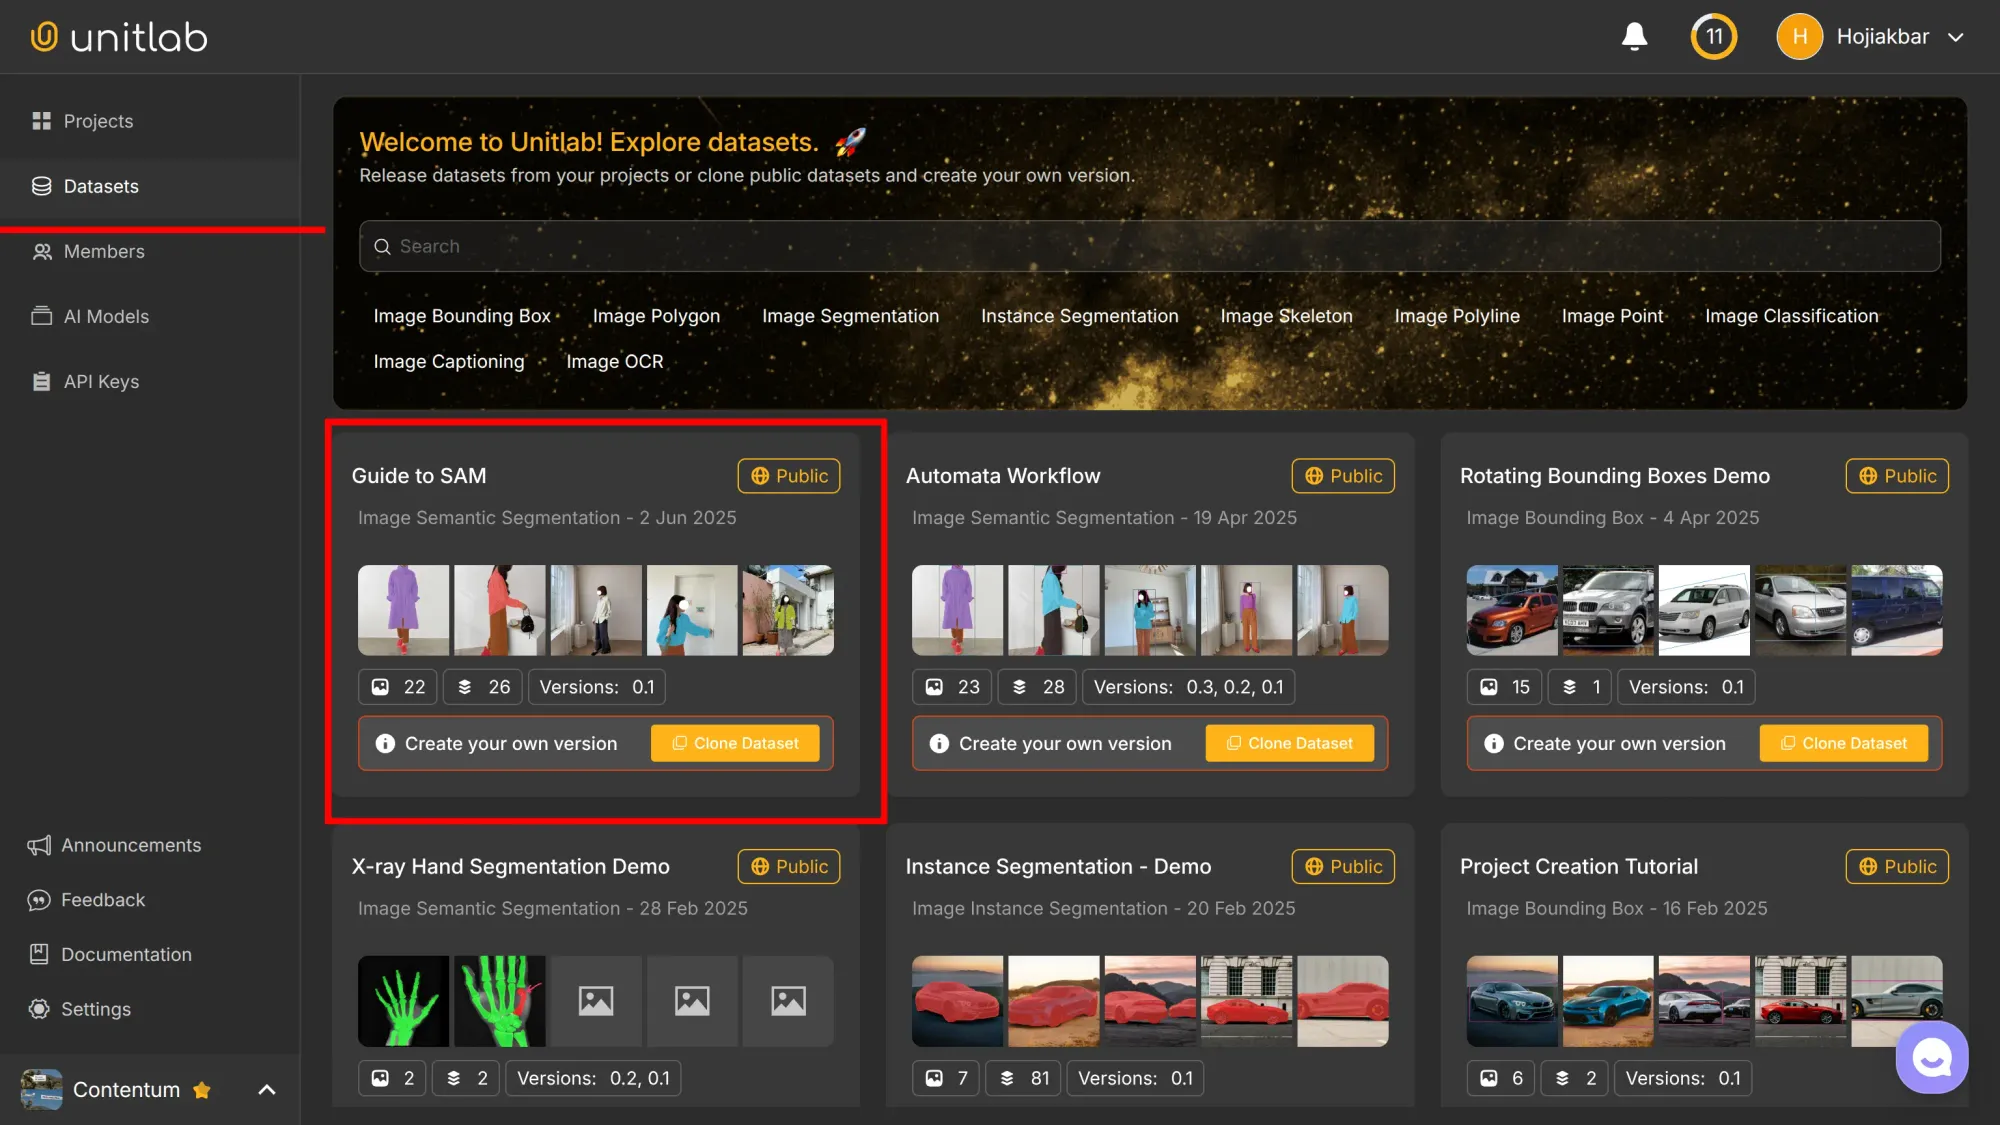Filter datasets by Image Bounding Box

[462, 316]
